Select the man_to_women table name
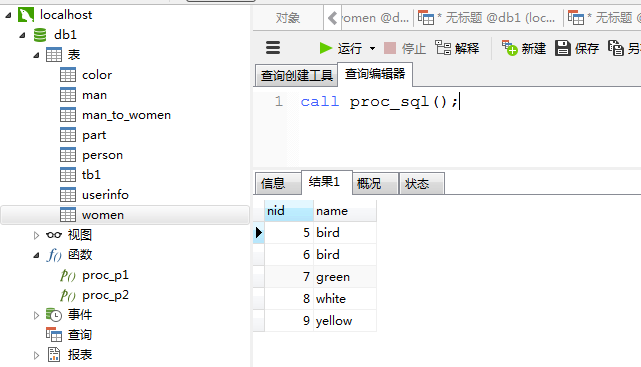Screen dimensions: 641x367 pos(126,115)
